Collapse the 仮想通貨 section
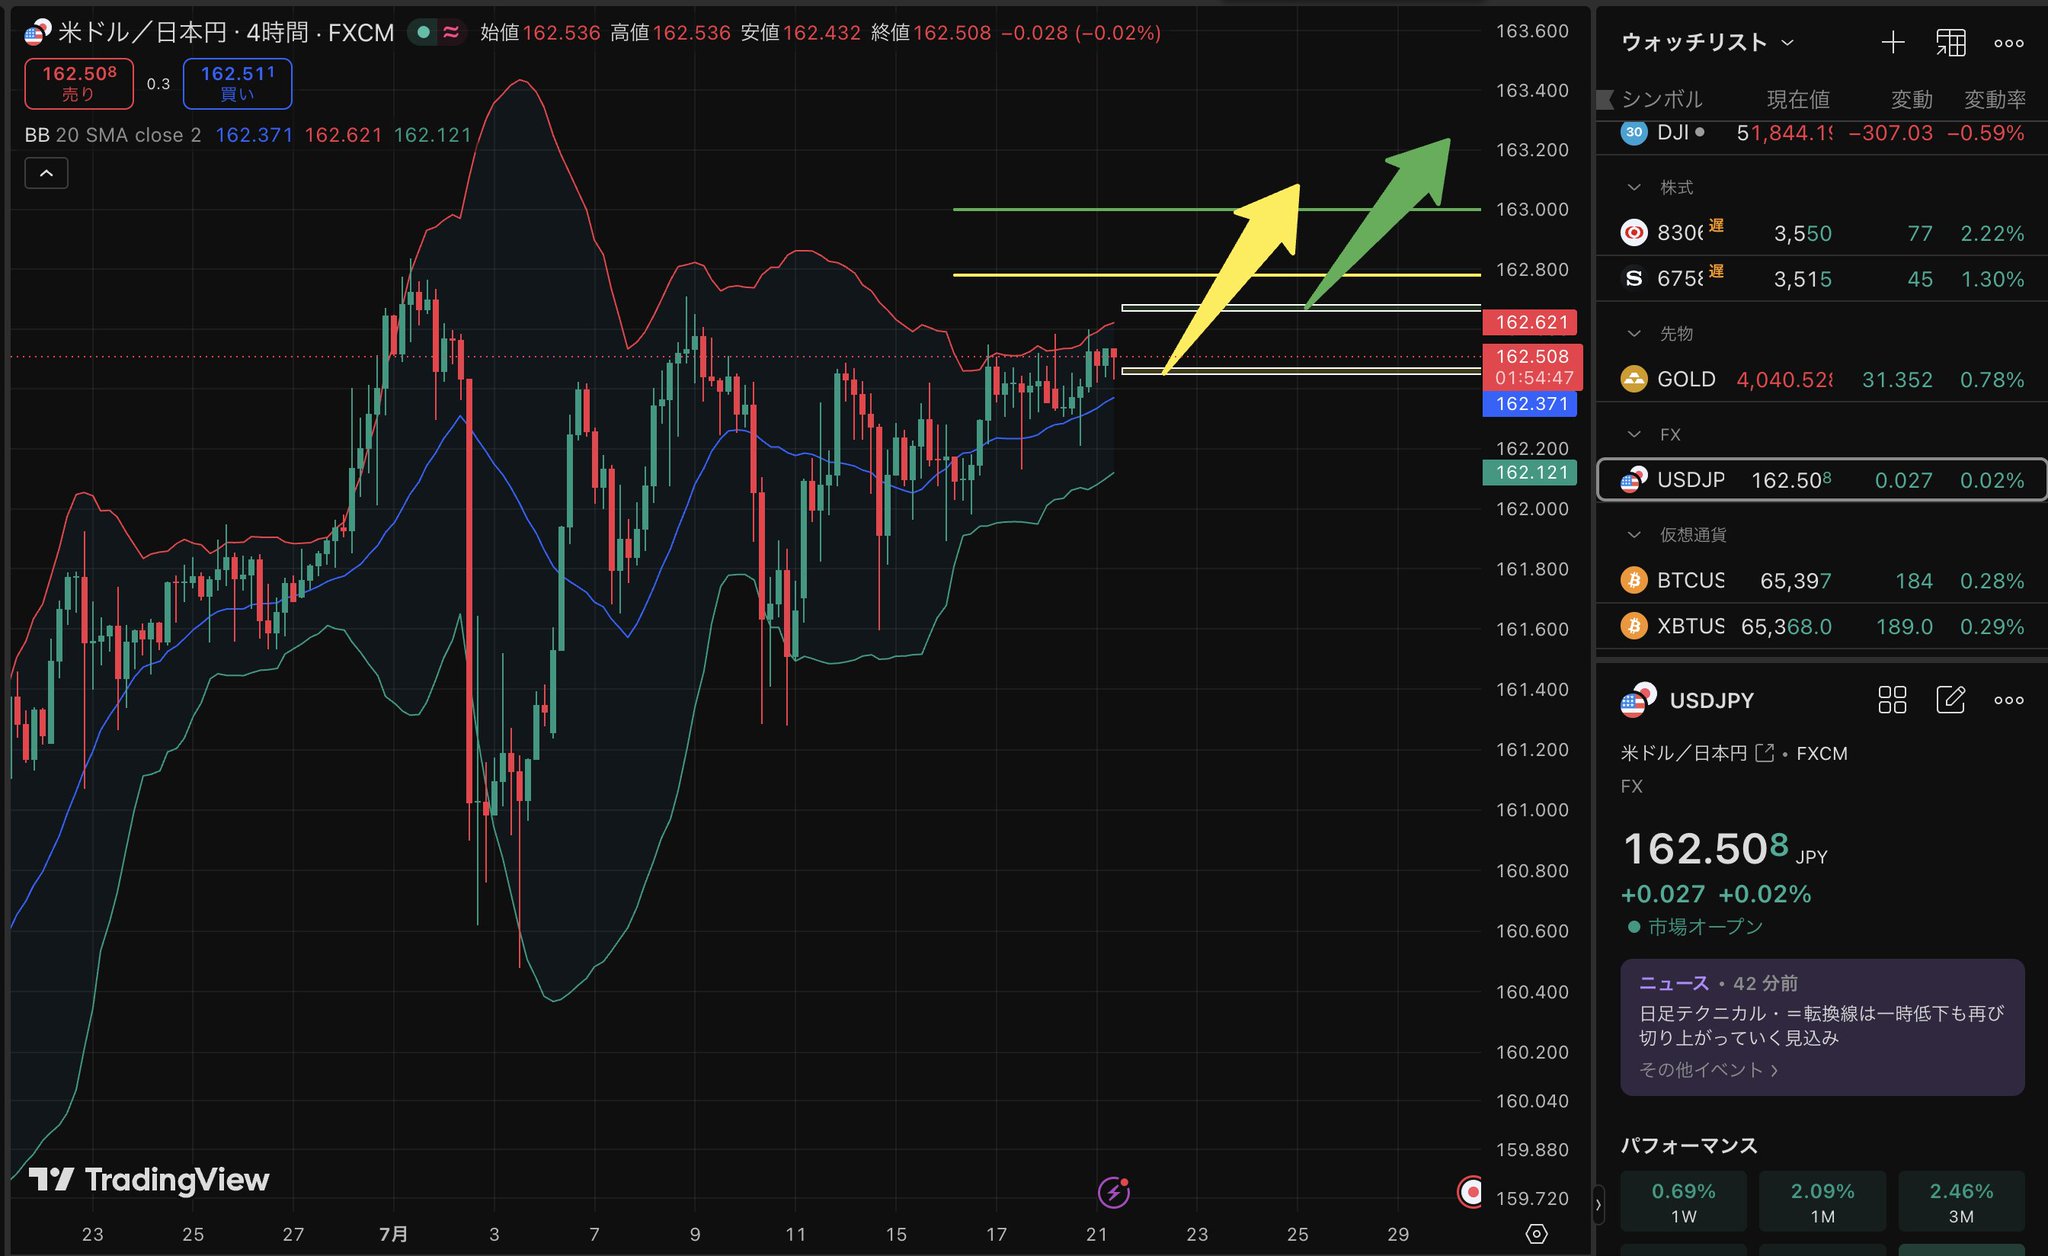Screen dimensions: 2048x1256 [x=1634, y=535]
